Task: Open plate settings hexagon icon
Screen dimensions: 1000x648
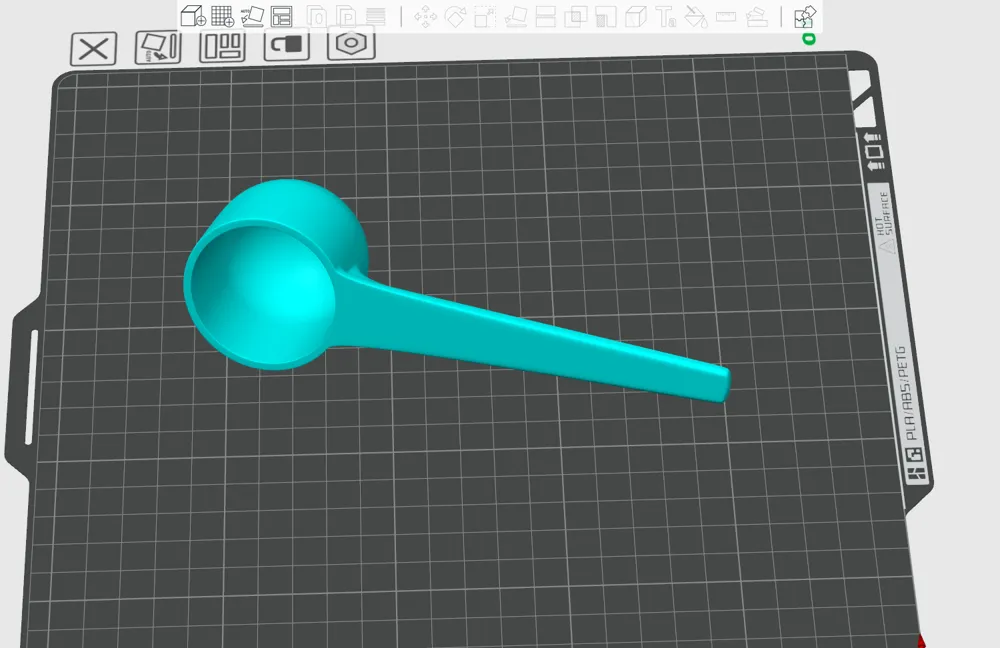Action: coord(351,44)
